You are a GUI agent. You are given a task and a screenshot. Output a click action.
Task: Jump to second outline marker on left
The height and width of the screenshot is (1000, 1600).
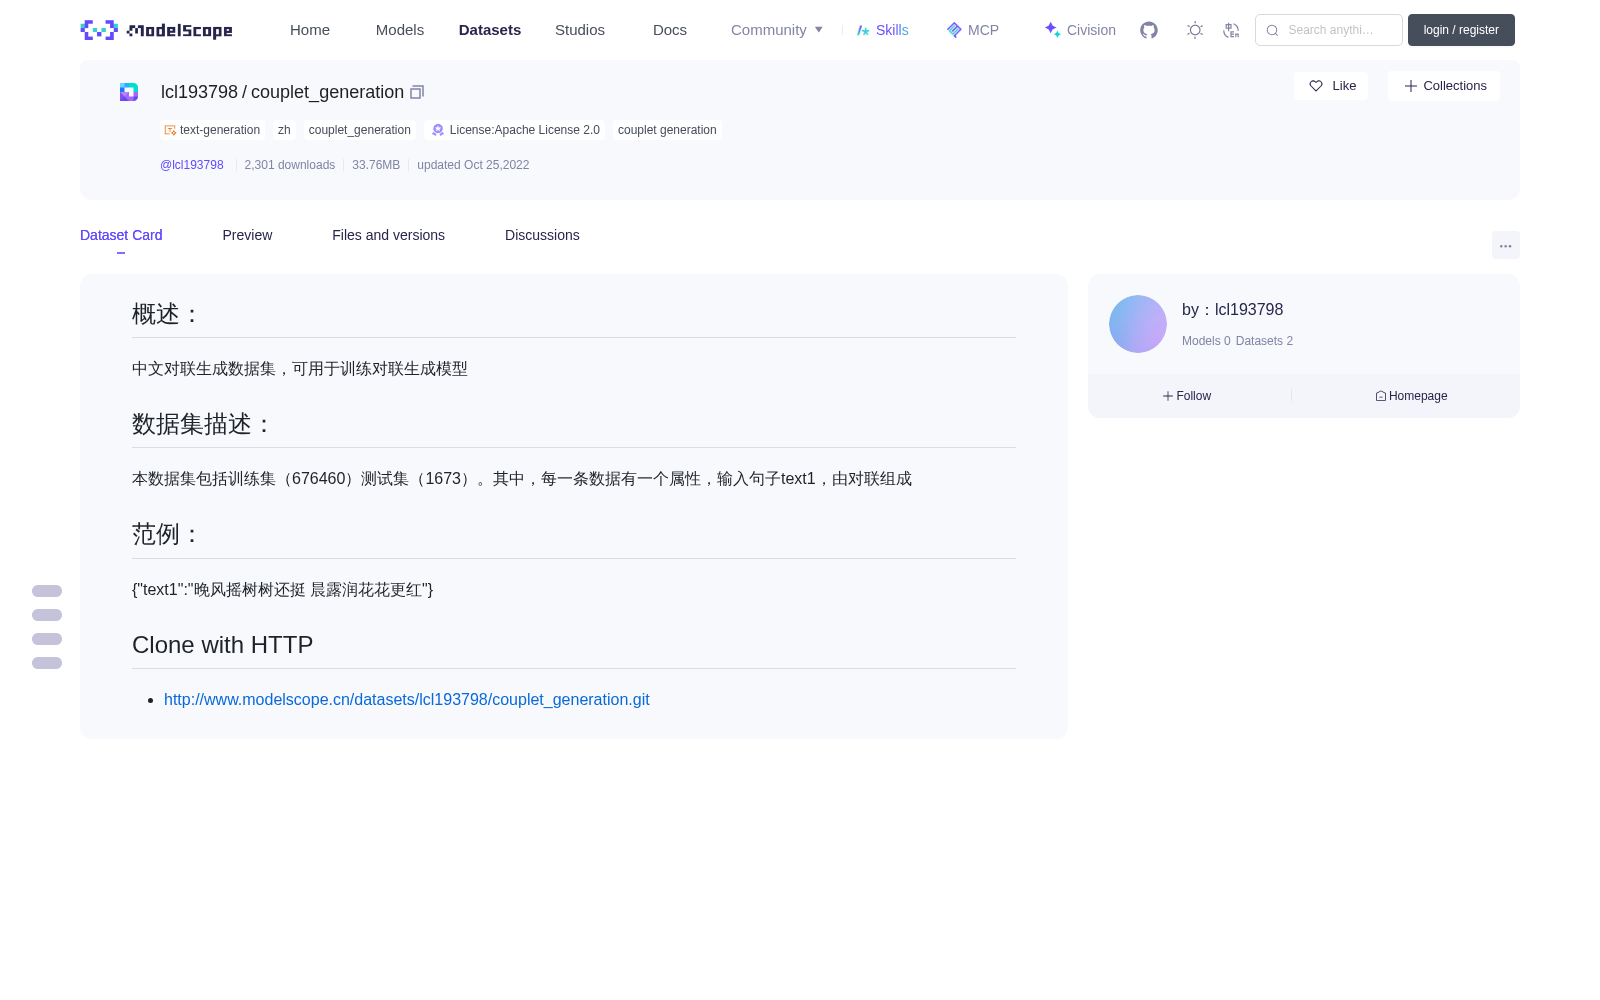tap(47, 615)
